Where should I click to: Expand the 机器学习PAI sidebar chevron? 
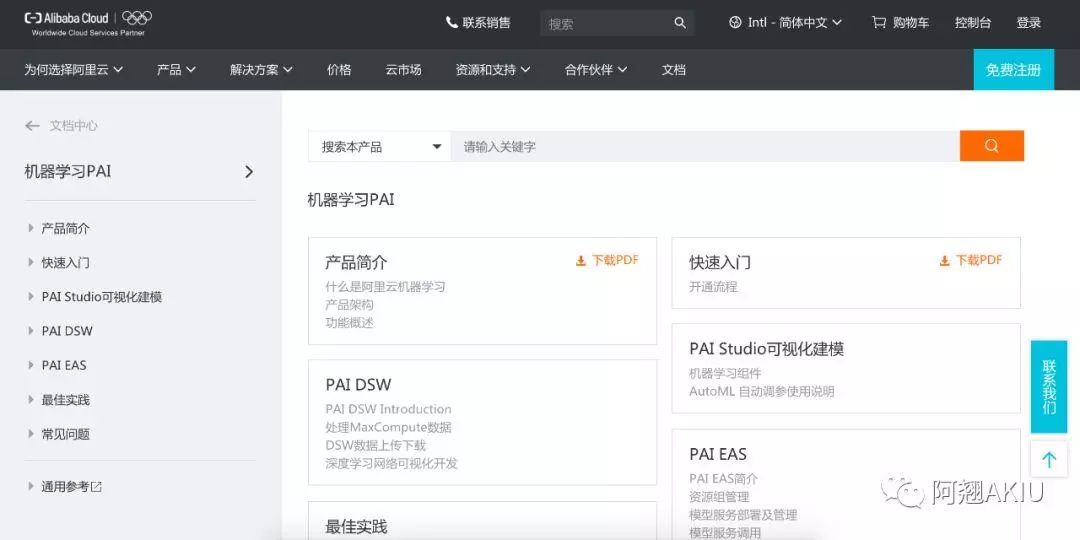click(249, 172)
